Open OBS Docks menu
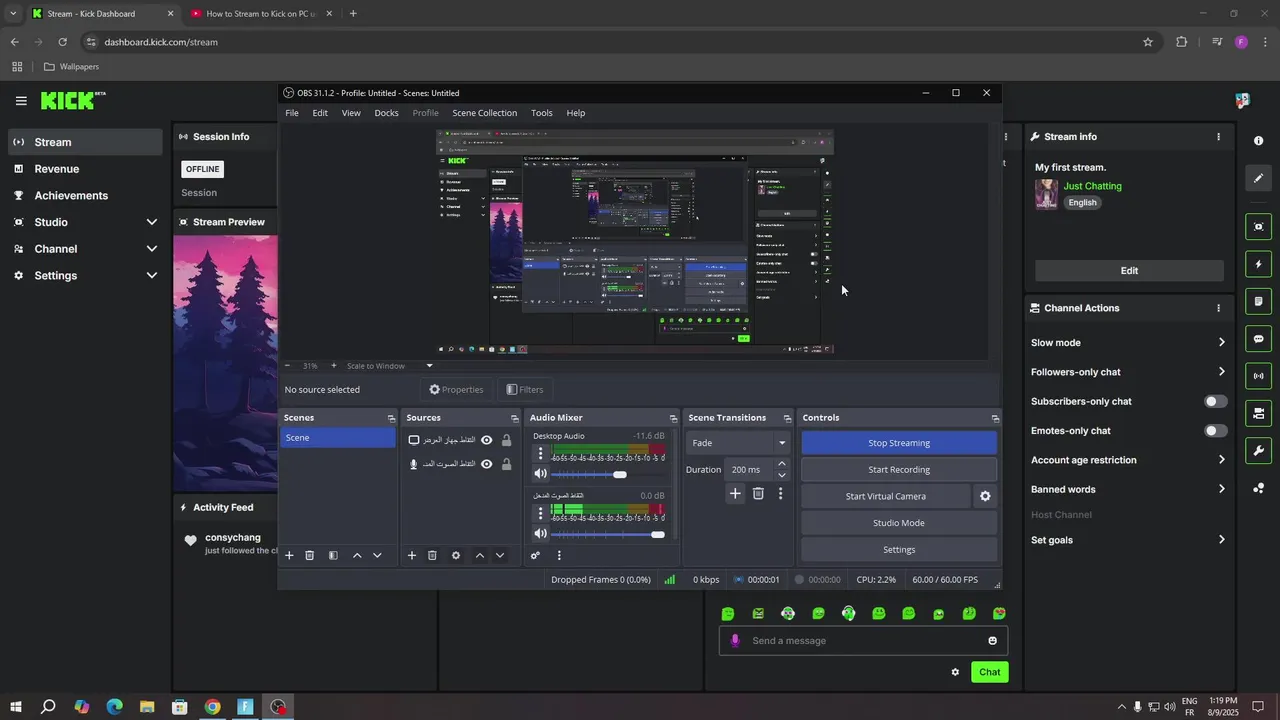 point(387,113)
